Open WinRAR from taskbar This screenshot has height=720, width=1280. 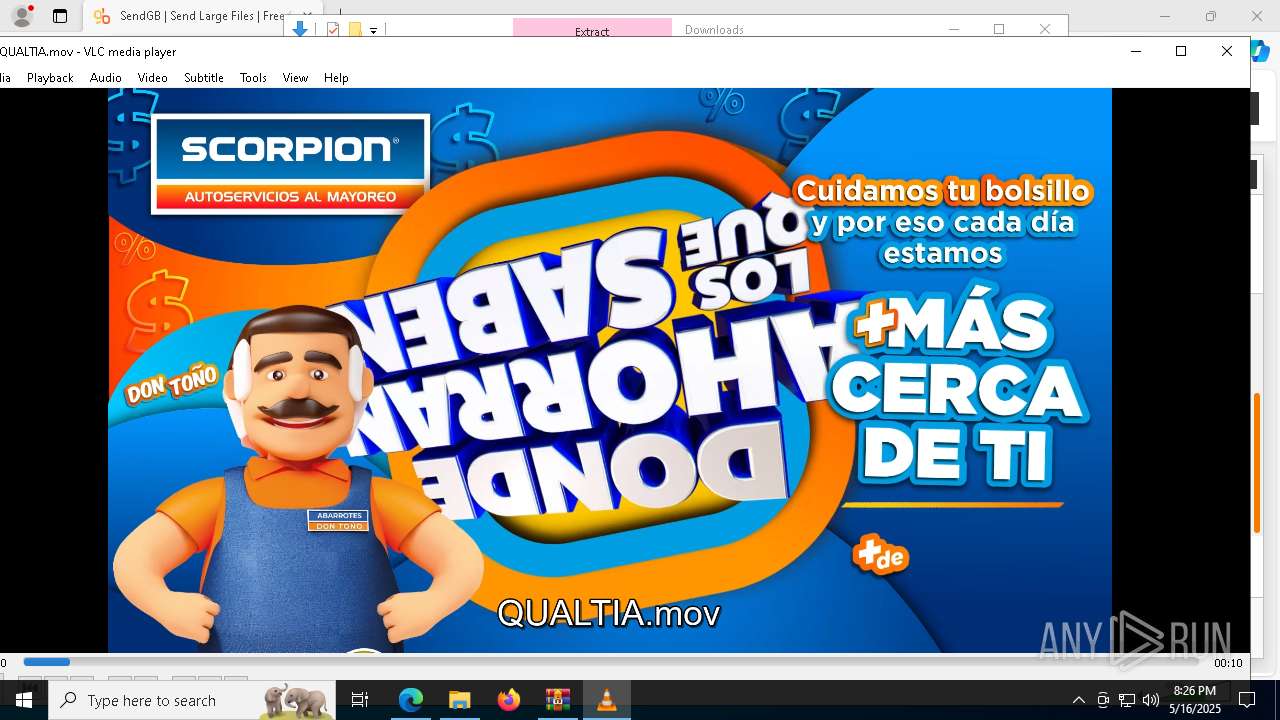coord(557,700)
